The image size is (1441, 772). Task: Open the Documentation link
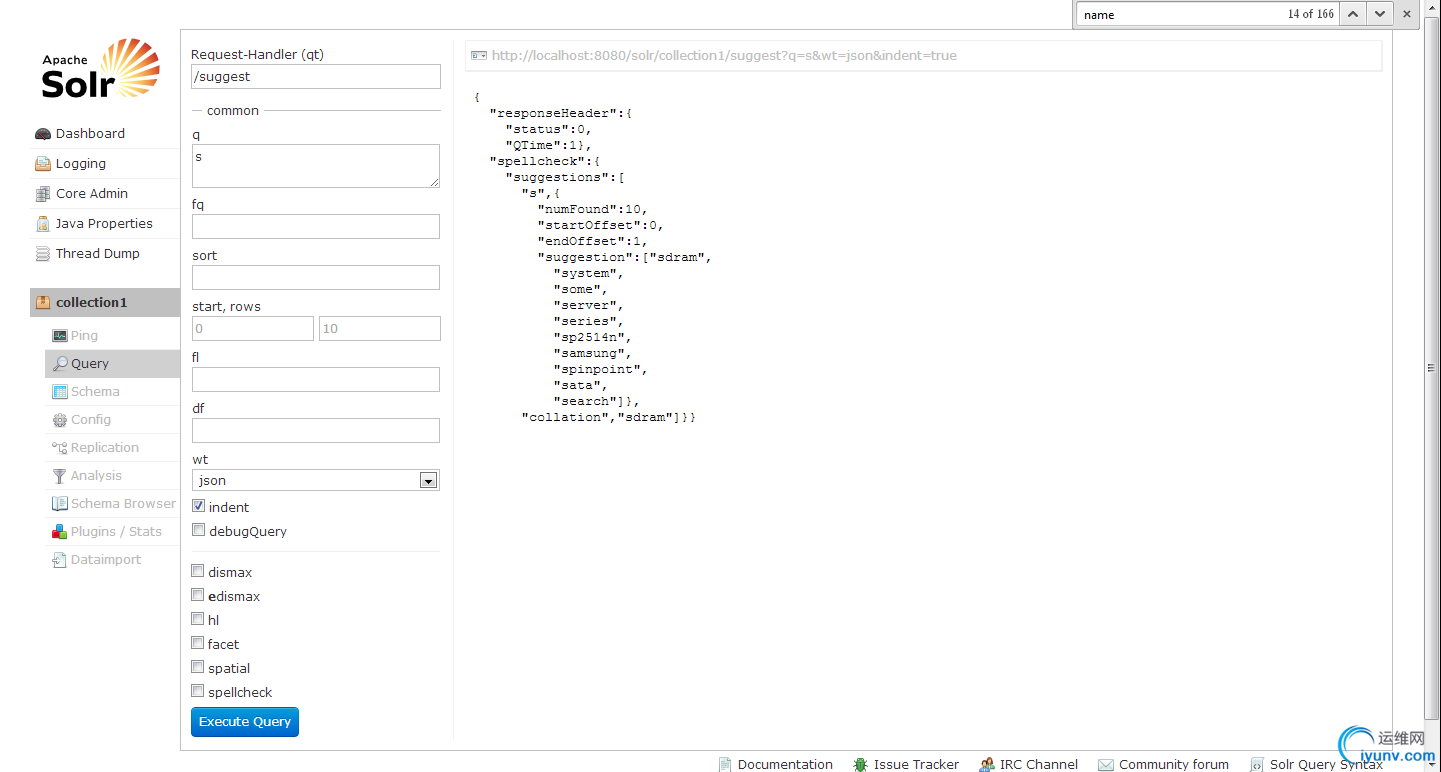785,765
